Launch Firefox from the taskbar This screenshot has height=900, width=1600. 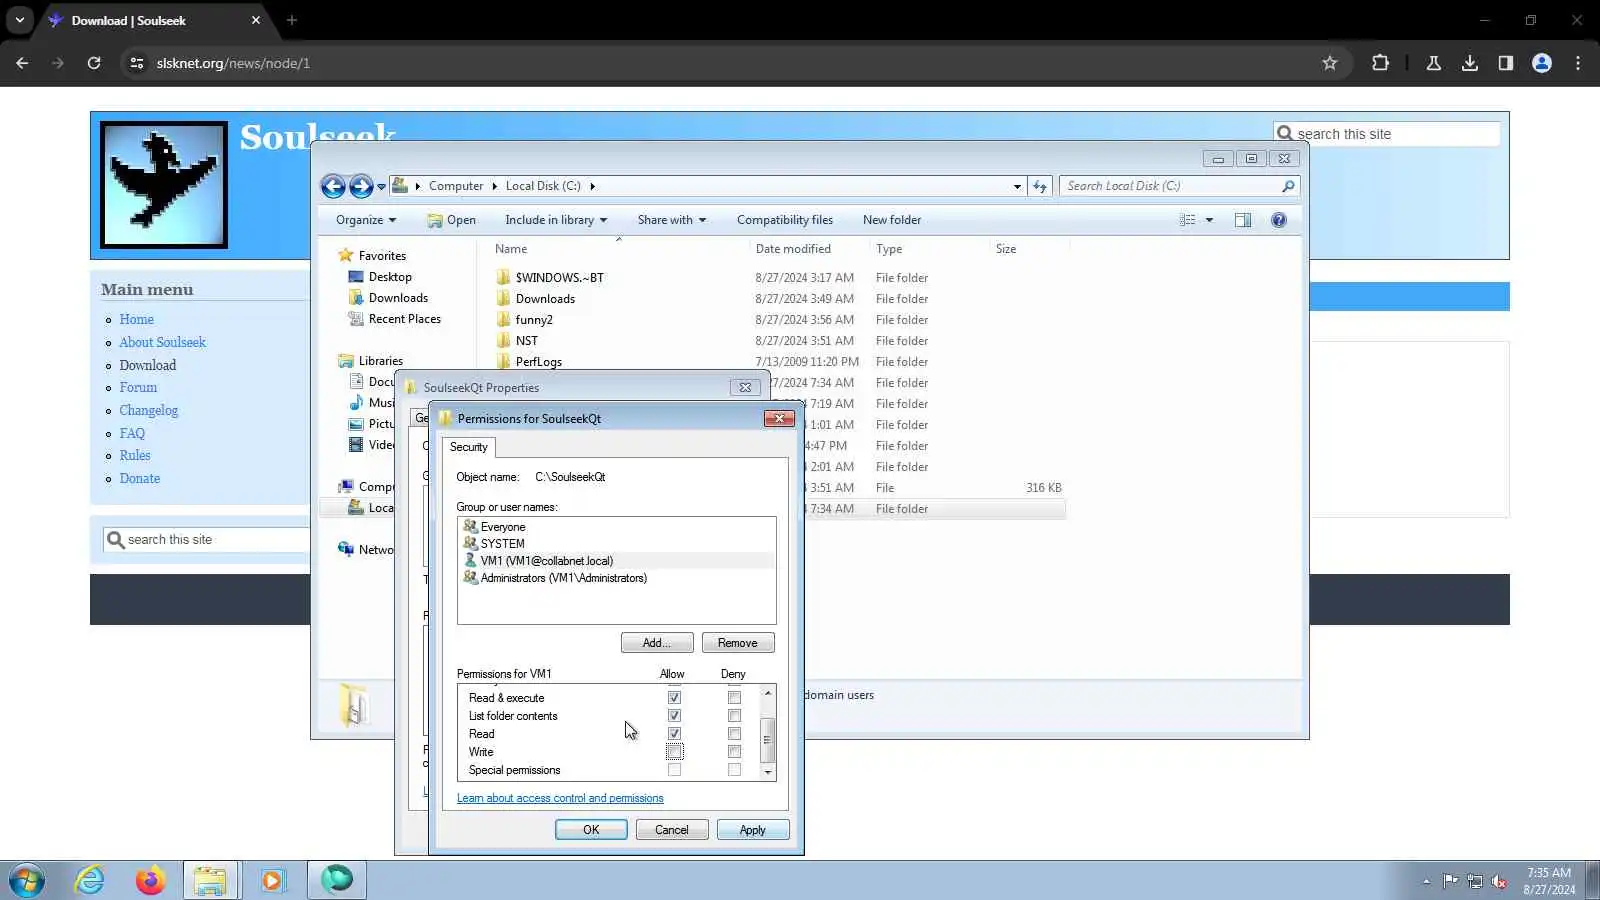[x=150, y=880]
